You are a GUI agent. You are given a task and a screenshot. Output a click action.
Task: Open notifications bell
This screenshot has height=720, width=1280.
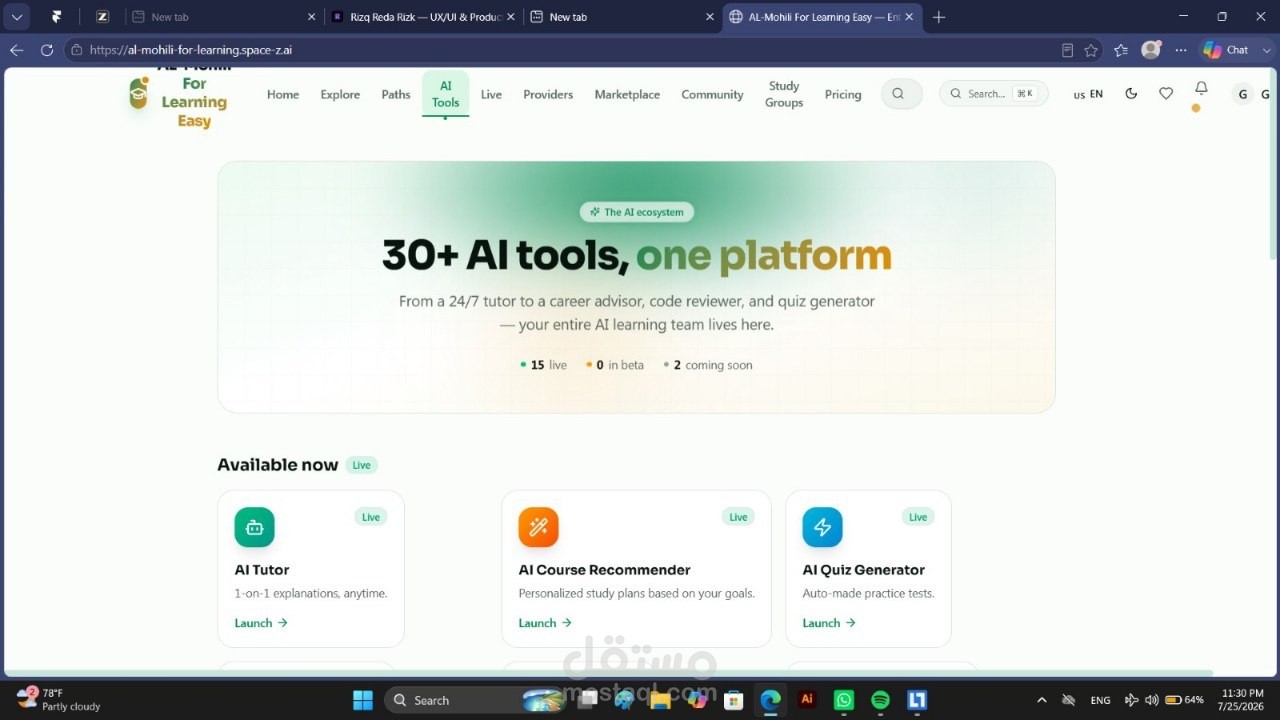pos(1201,89)
